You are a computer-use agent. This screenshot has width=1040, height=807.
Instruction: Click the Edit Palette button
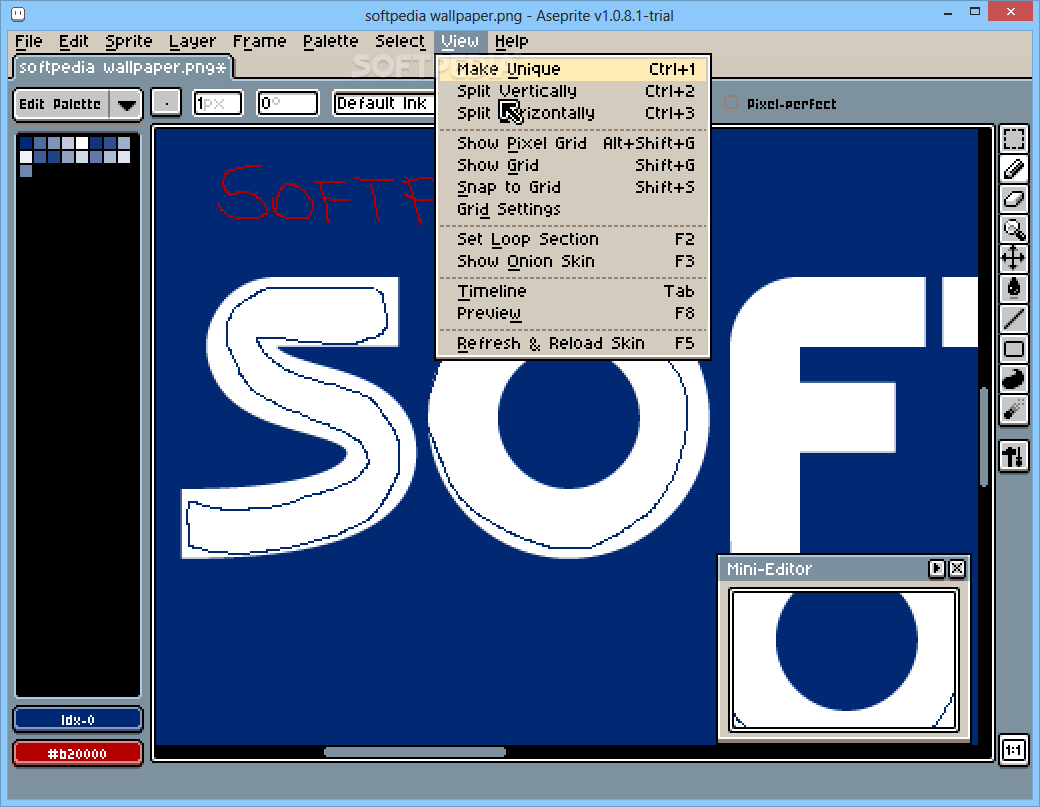pyautogui.click(x=61, y=104)
